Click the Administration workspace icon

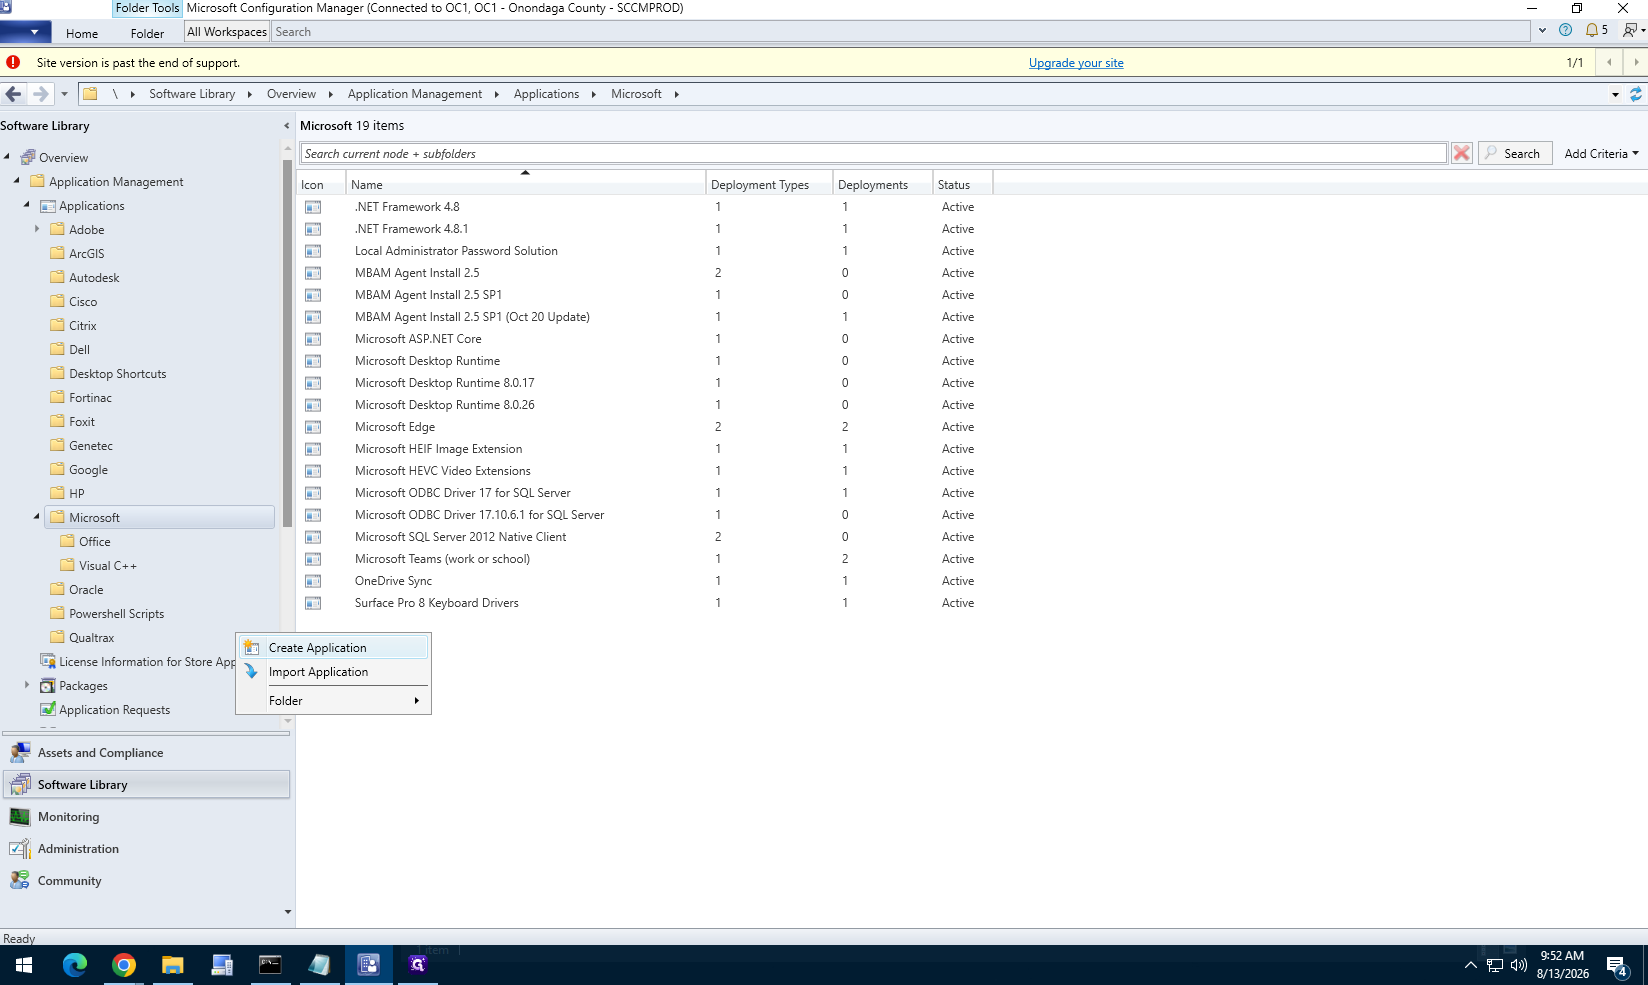click(20, 849)
